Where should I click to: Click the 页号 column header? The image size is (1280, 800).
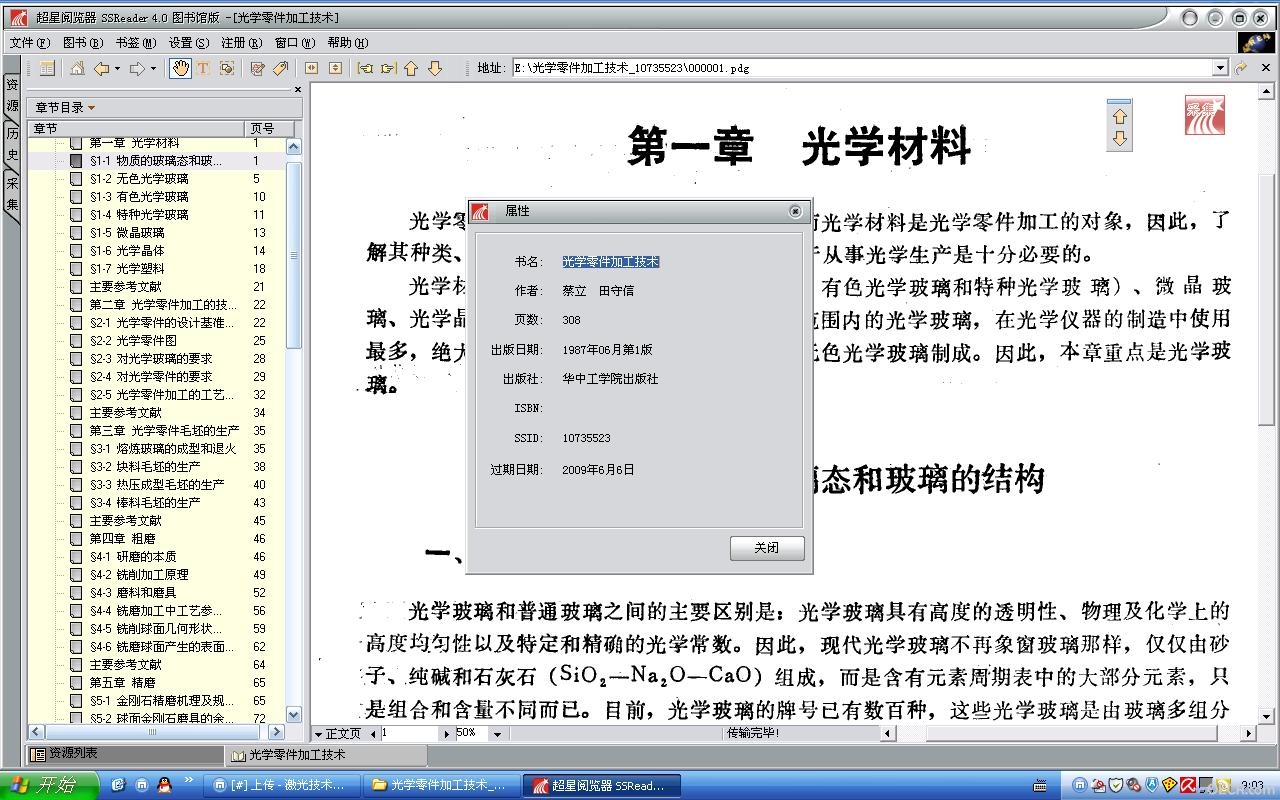coord(270,128)
